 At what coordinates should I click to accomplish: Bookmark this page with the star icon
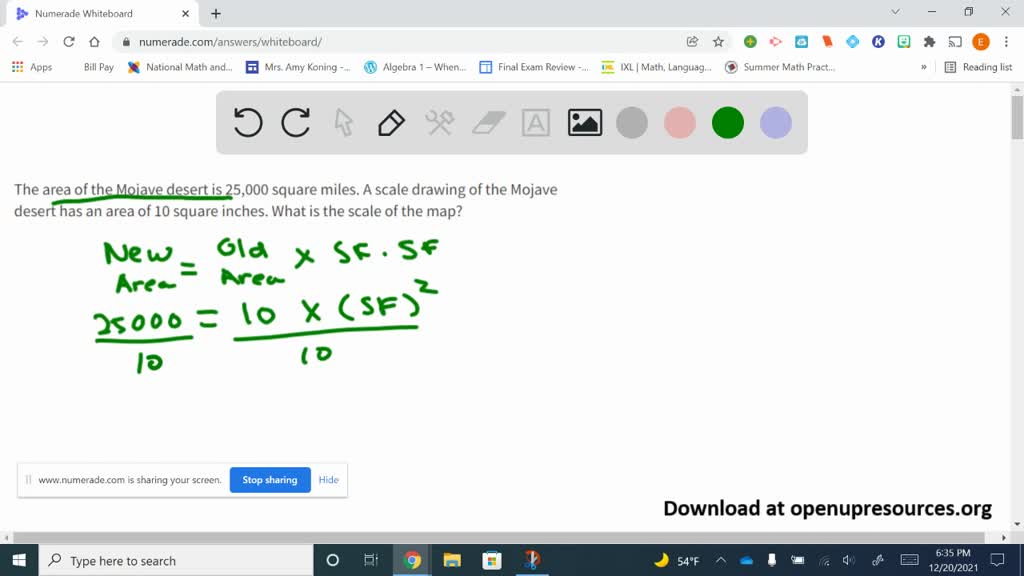(718, 42)
